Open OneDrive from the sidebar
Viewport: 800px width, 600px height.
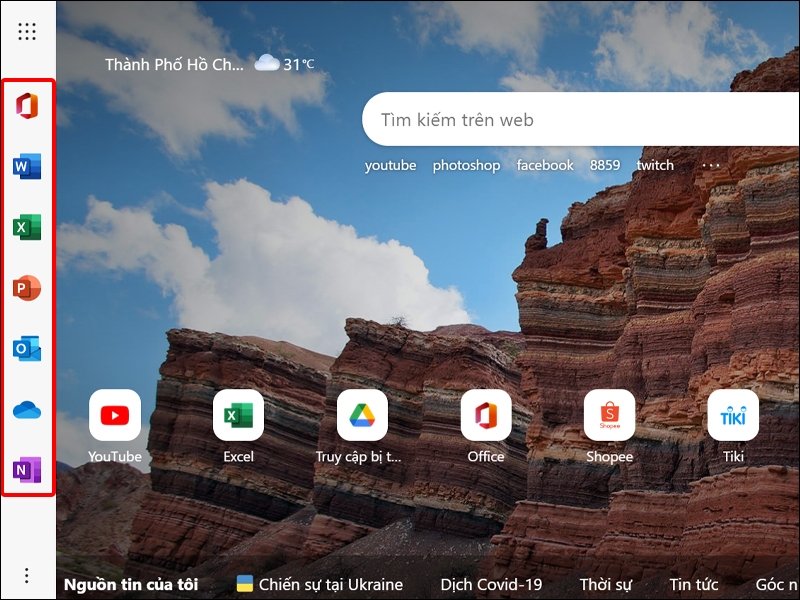pos(27,407)
